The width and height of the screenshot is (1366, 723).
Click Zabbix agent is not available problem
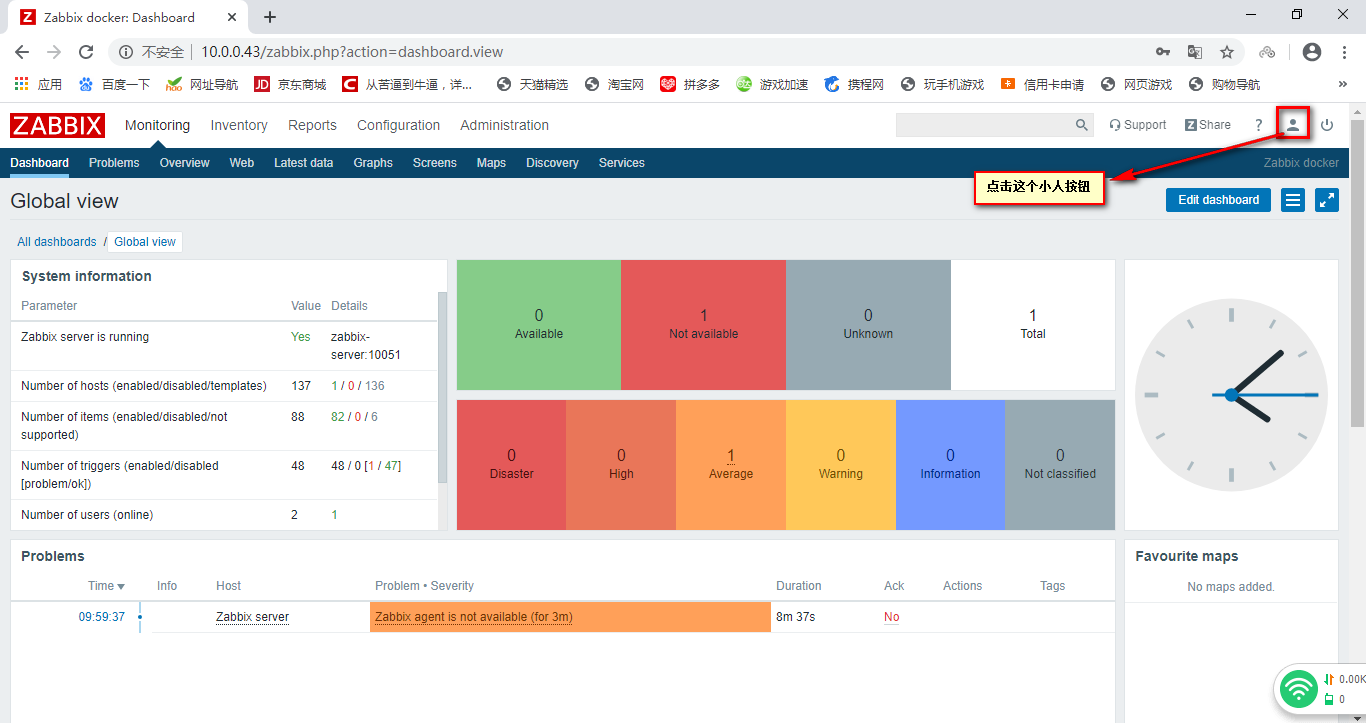click(474, 617)
